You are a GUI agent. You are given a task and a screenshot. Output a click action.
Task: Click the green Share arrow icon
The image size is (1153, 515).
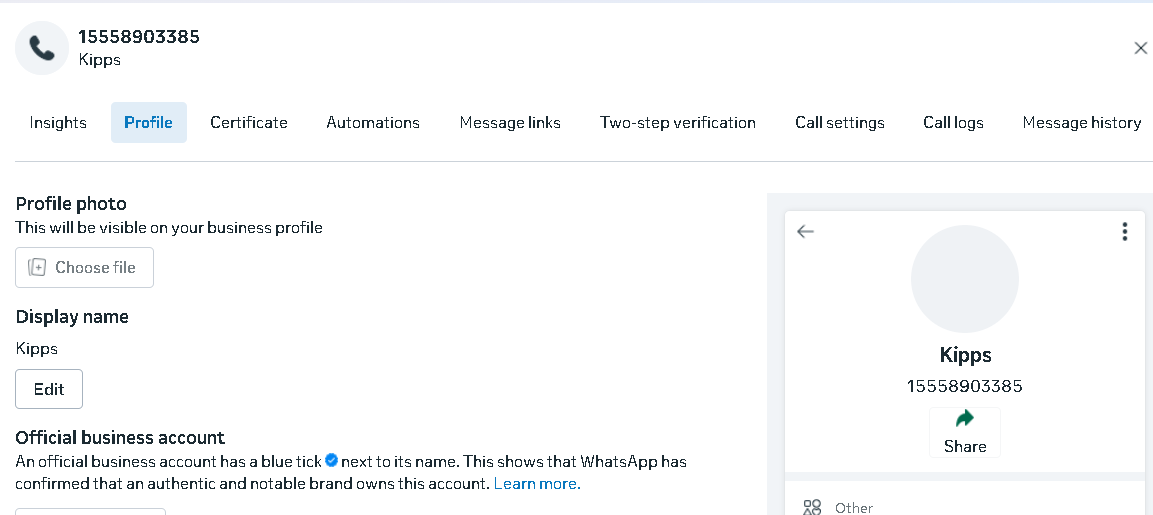pos(965,419)
